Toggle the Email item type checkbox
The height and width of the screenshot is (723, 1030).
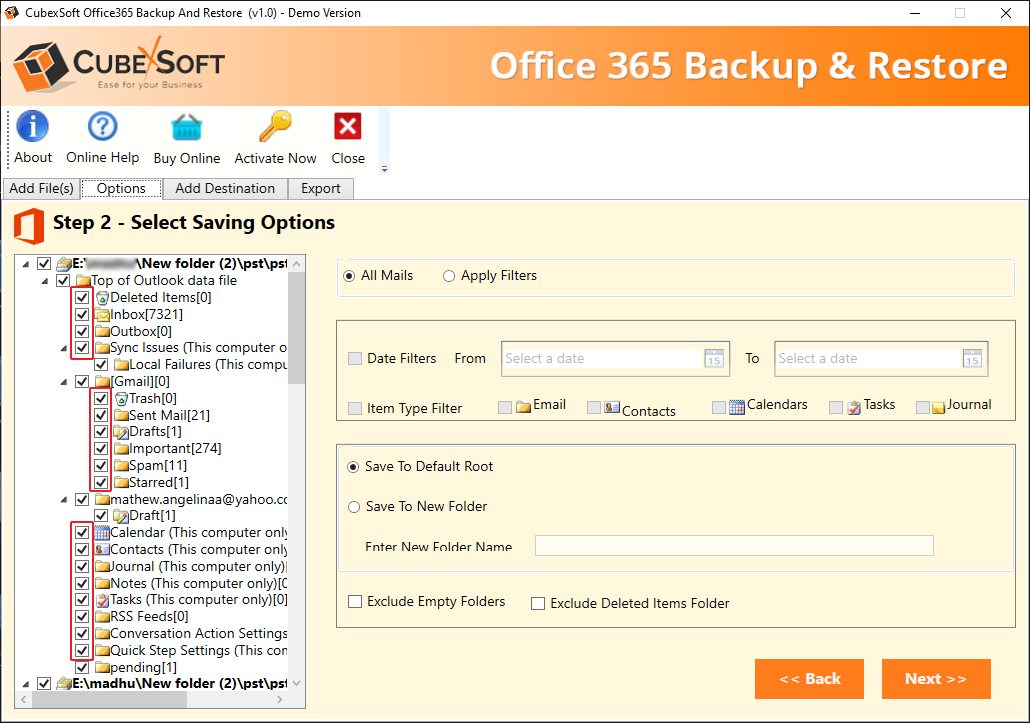tap(504, 408)
